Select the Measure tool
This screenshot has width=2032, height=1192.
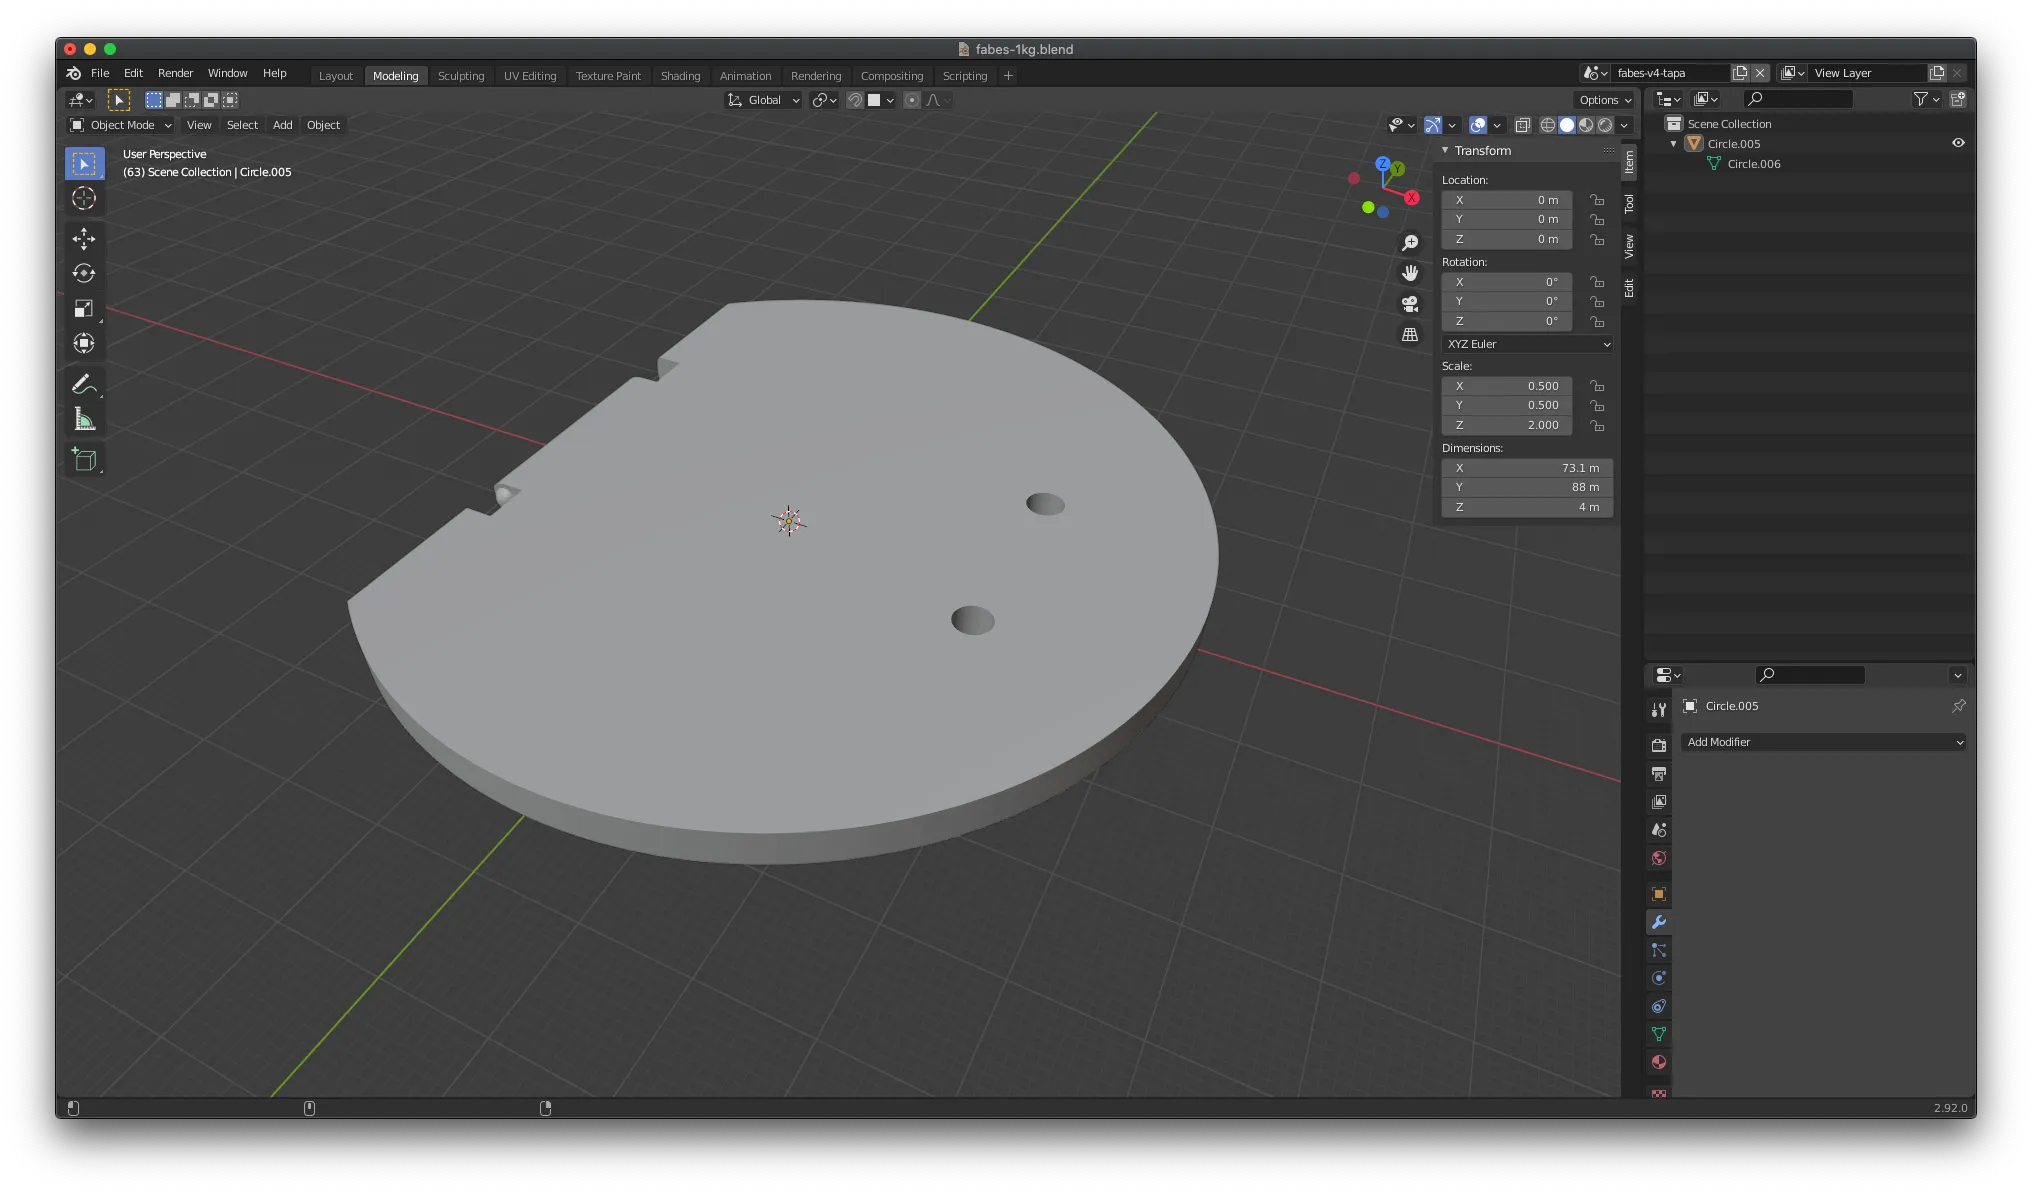(x=84, y=421)
